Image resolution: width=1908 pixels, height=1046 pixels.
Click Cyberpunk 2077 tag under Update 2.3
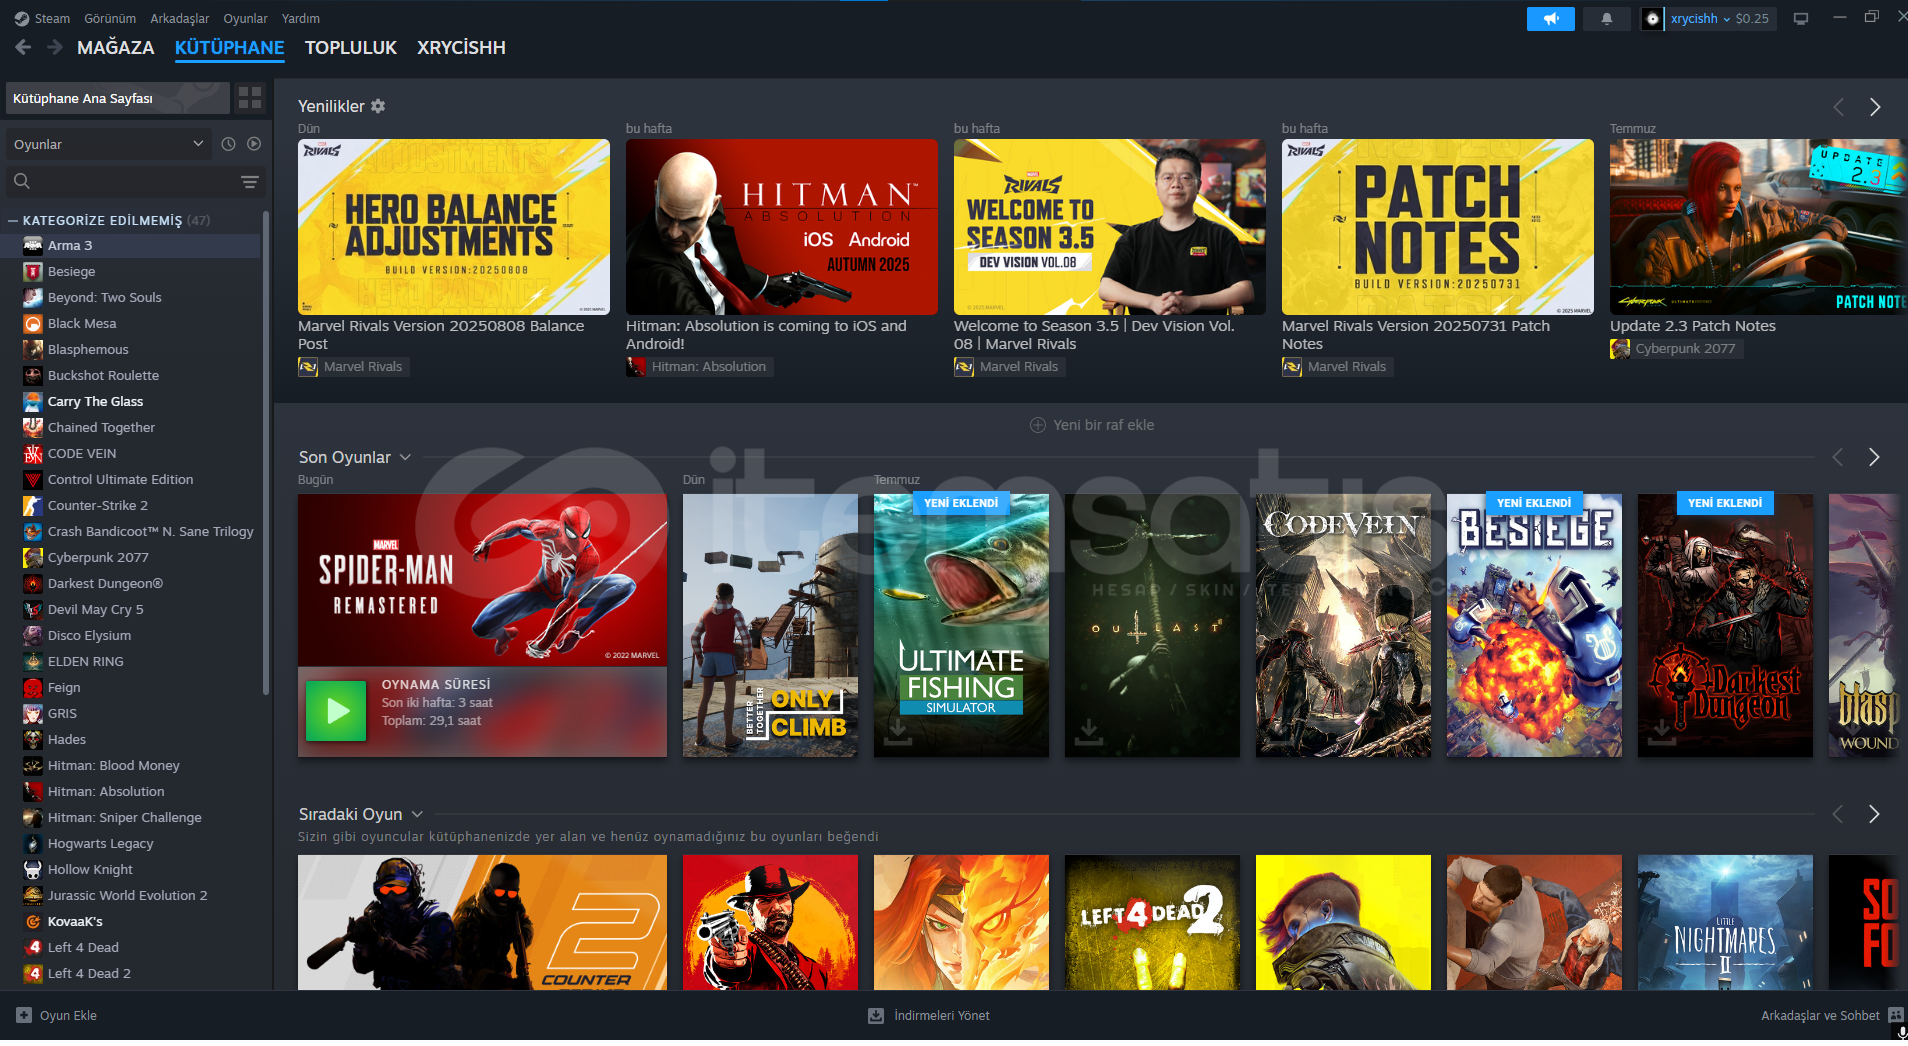point(1677,349)
